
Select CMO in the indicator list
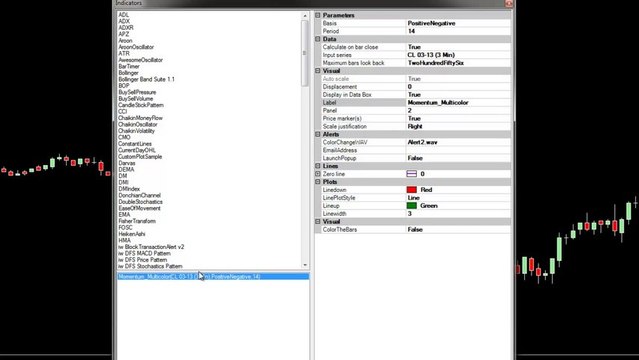pos(124,137)
